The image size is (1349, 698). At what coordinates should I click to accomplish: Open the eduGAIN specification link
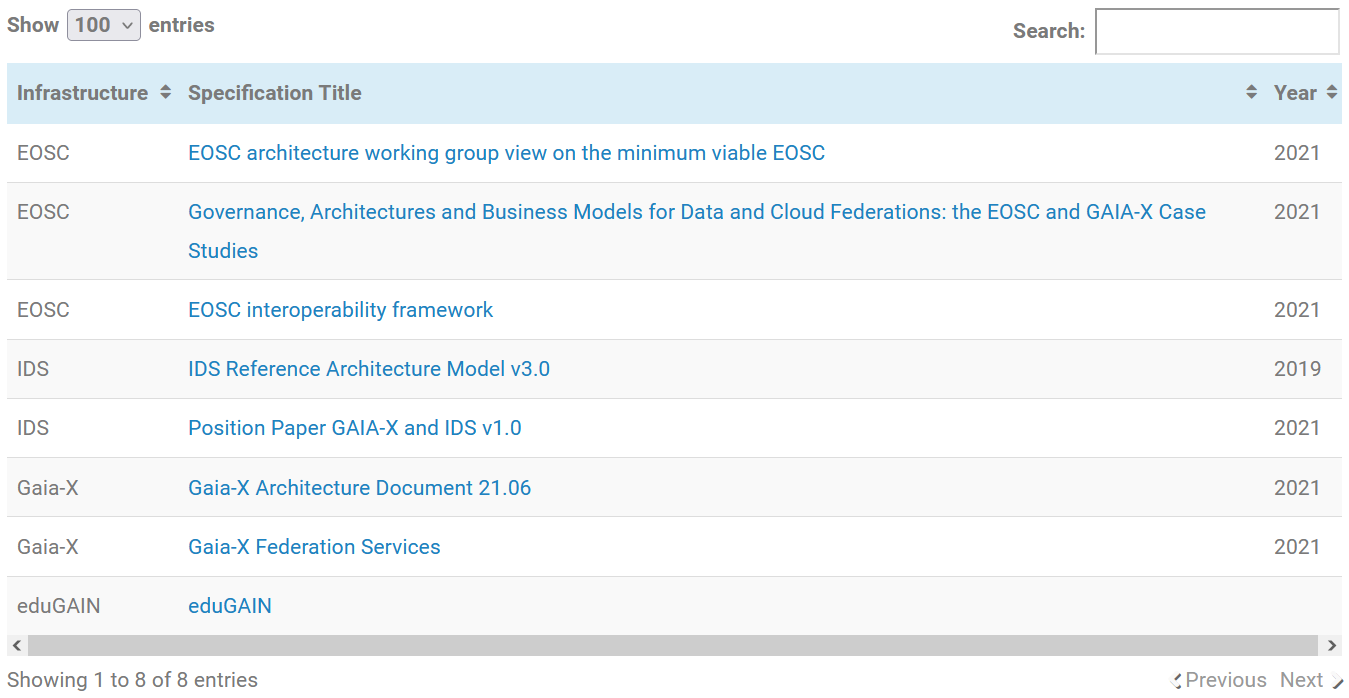(230, 606)
